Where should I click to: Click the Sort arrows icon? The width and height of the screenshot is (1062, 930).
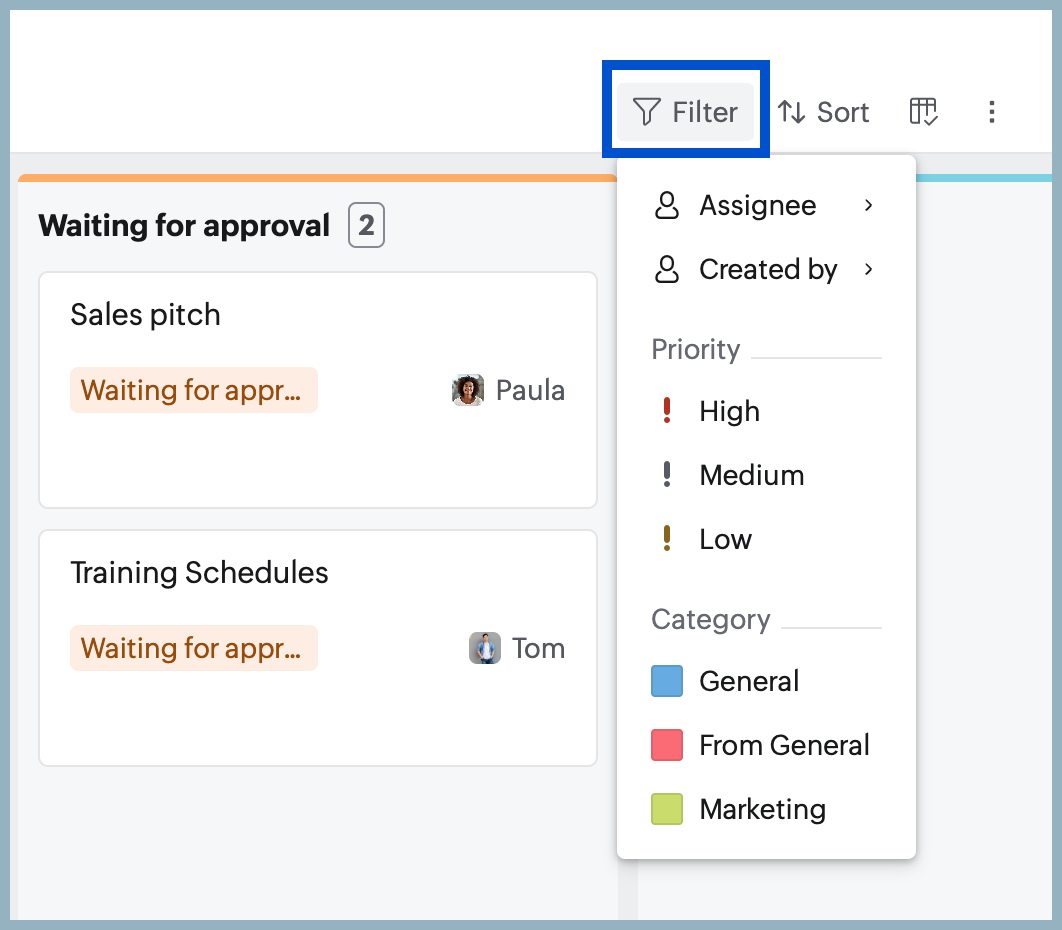tap(791, 112)
